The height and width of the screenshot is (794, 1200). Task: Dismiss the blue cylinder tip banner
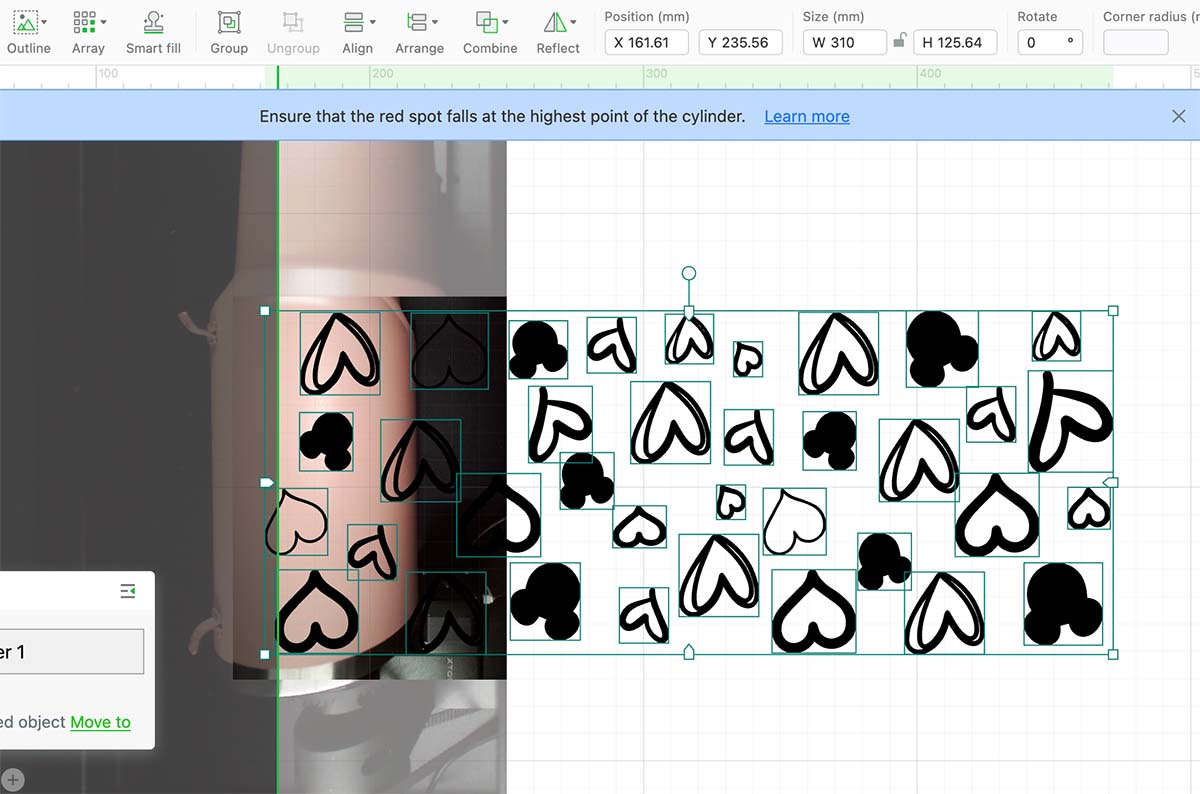[x=1179, y=116]
